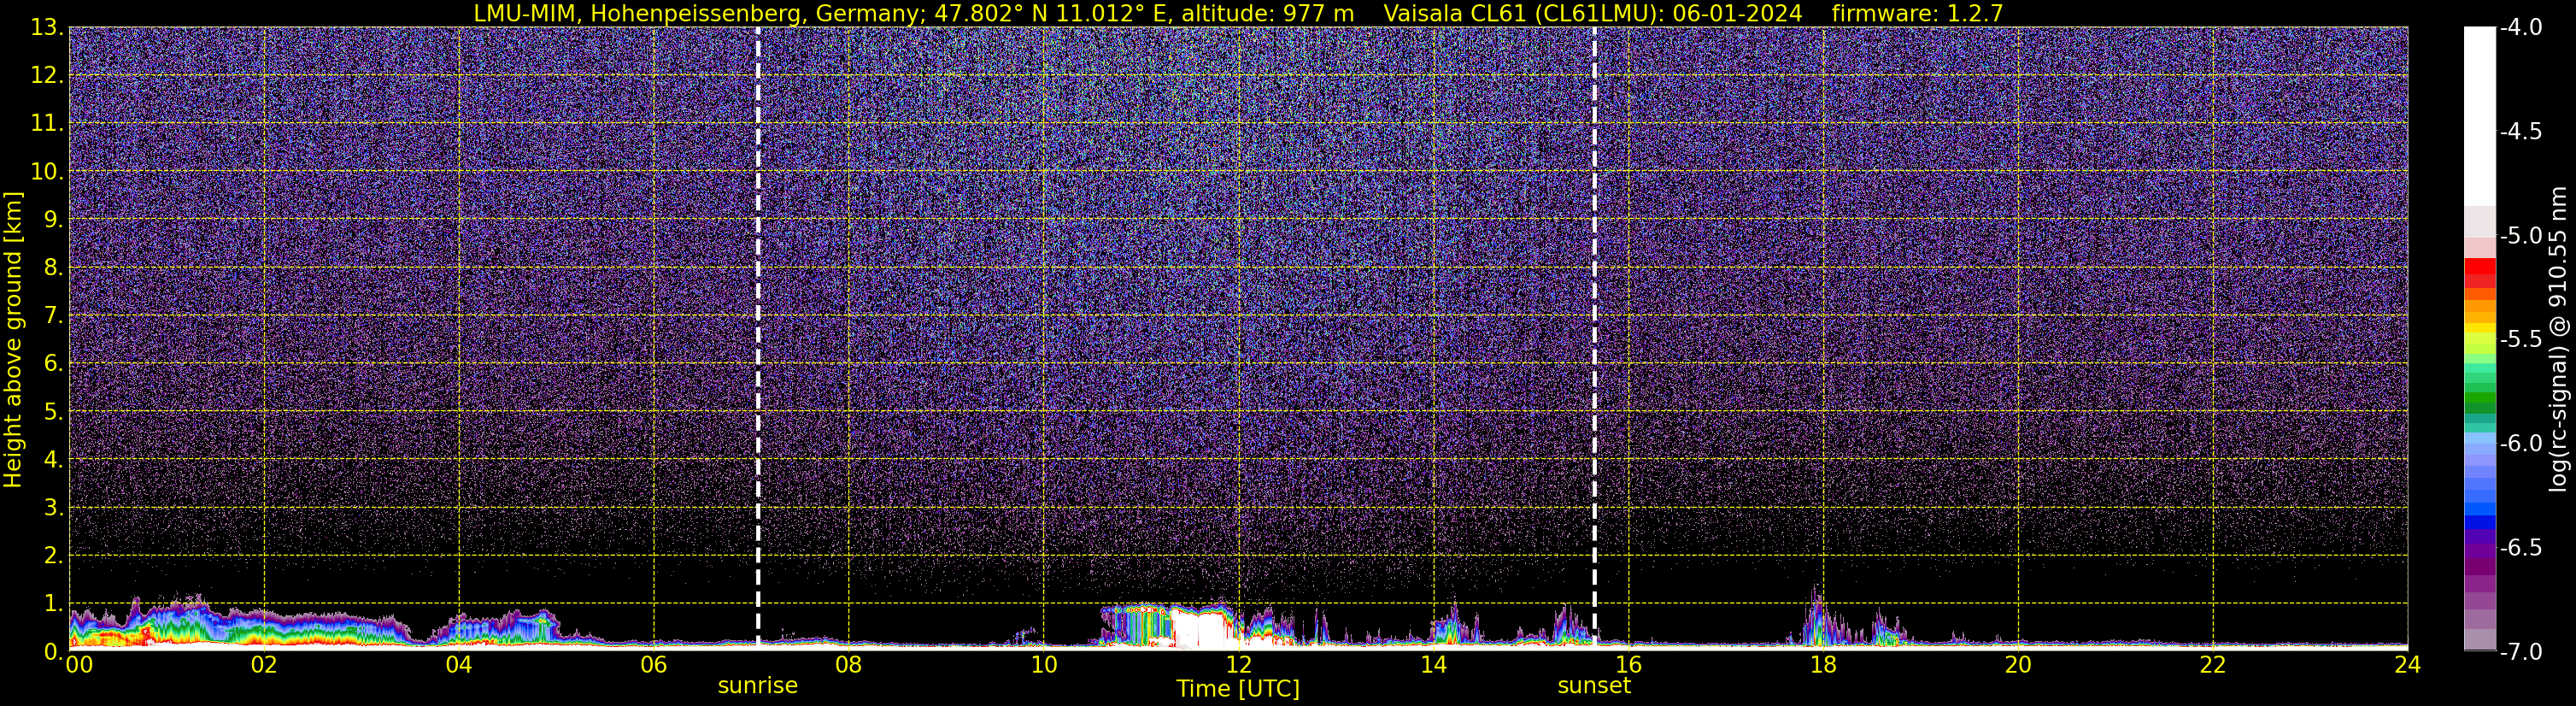This screenshot has width=2576, height=706.
Task: Click the 'log(rc-signal) @ 910.55 nm' colorbar label
Action: (2559, 340)
